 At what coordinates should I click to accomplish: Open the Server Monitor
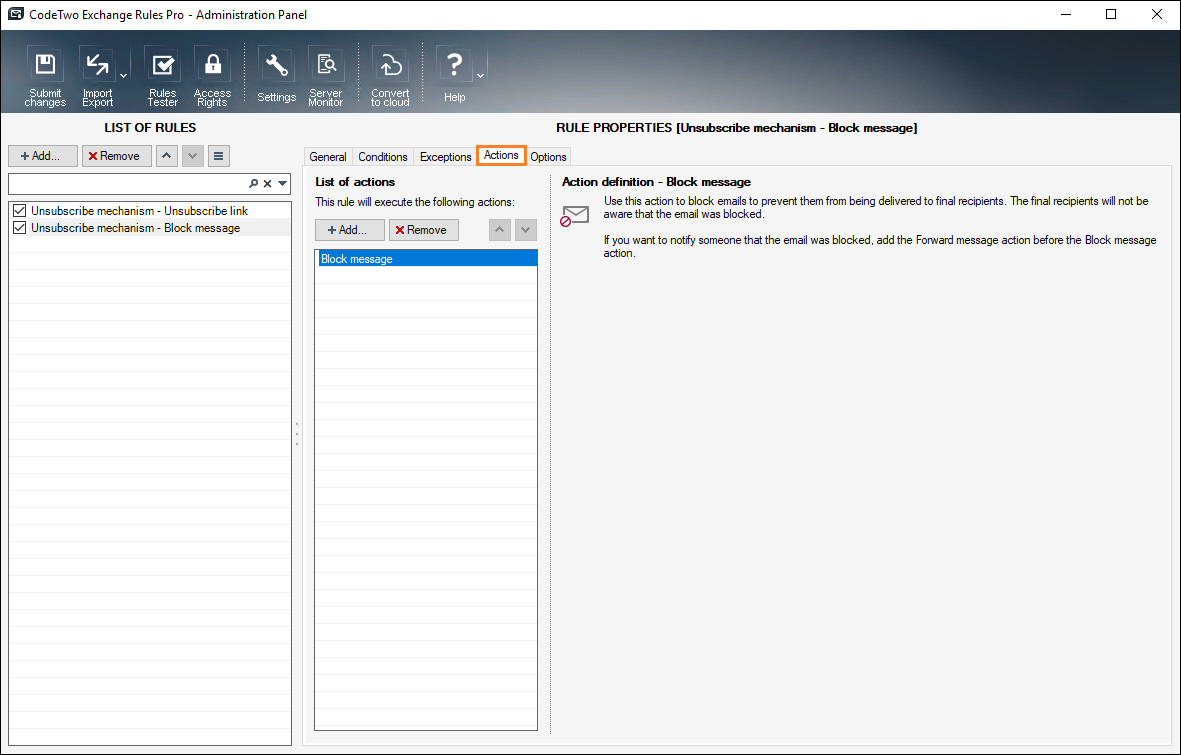click(x=325, y=77)
